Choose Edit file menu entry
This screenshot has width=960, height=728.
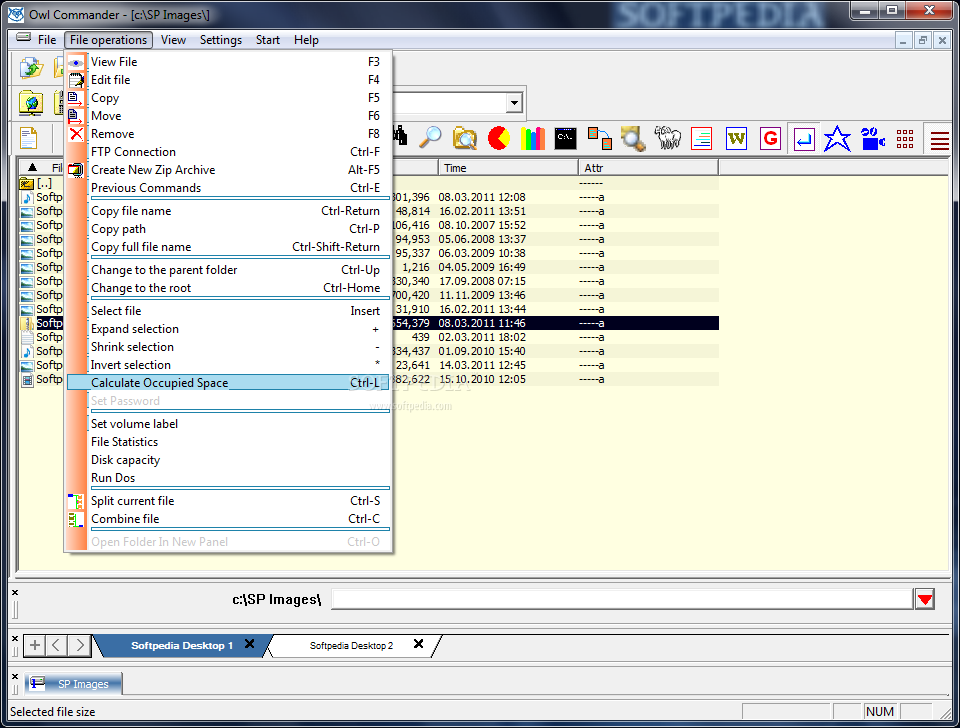[228, 80]
